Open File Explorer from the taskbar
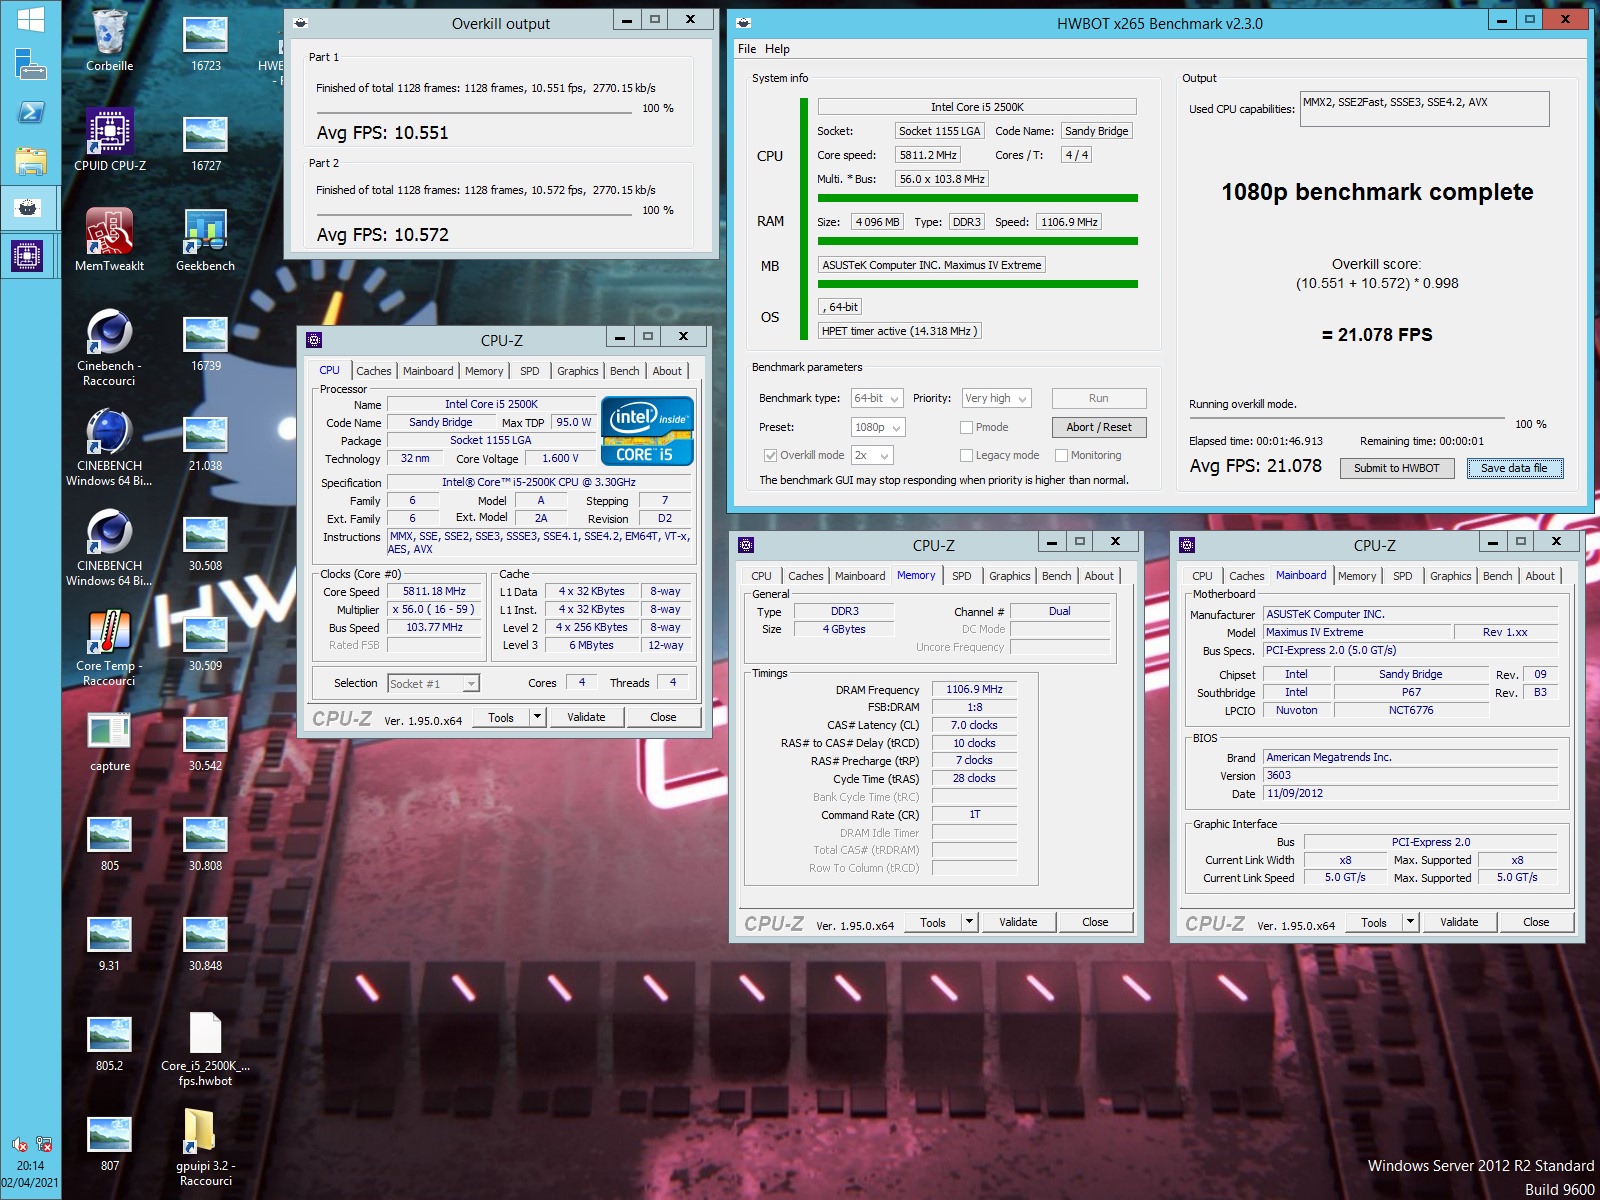Screen dimensions: 1600x1200 [x=30, y=160]
